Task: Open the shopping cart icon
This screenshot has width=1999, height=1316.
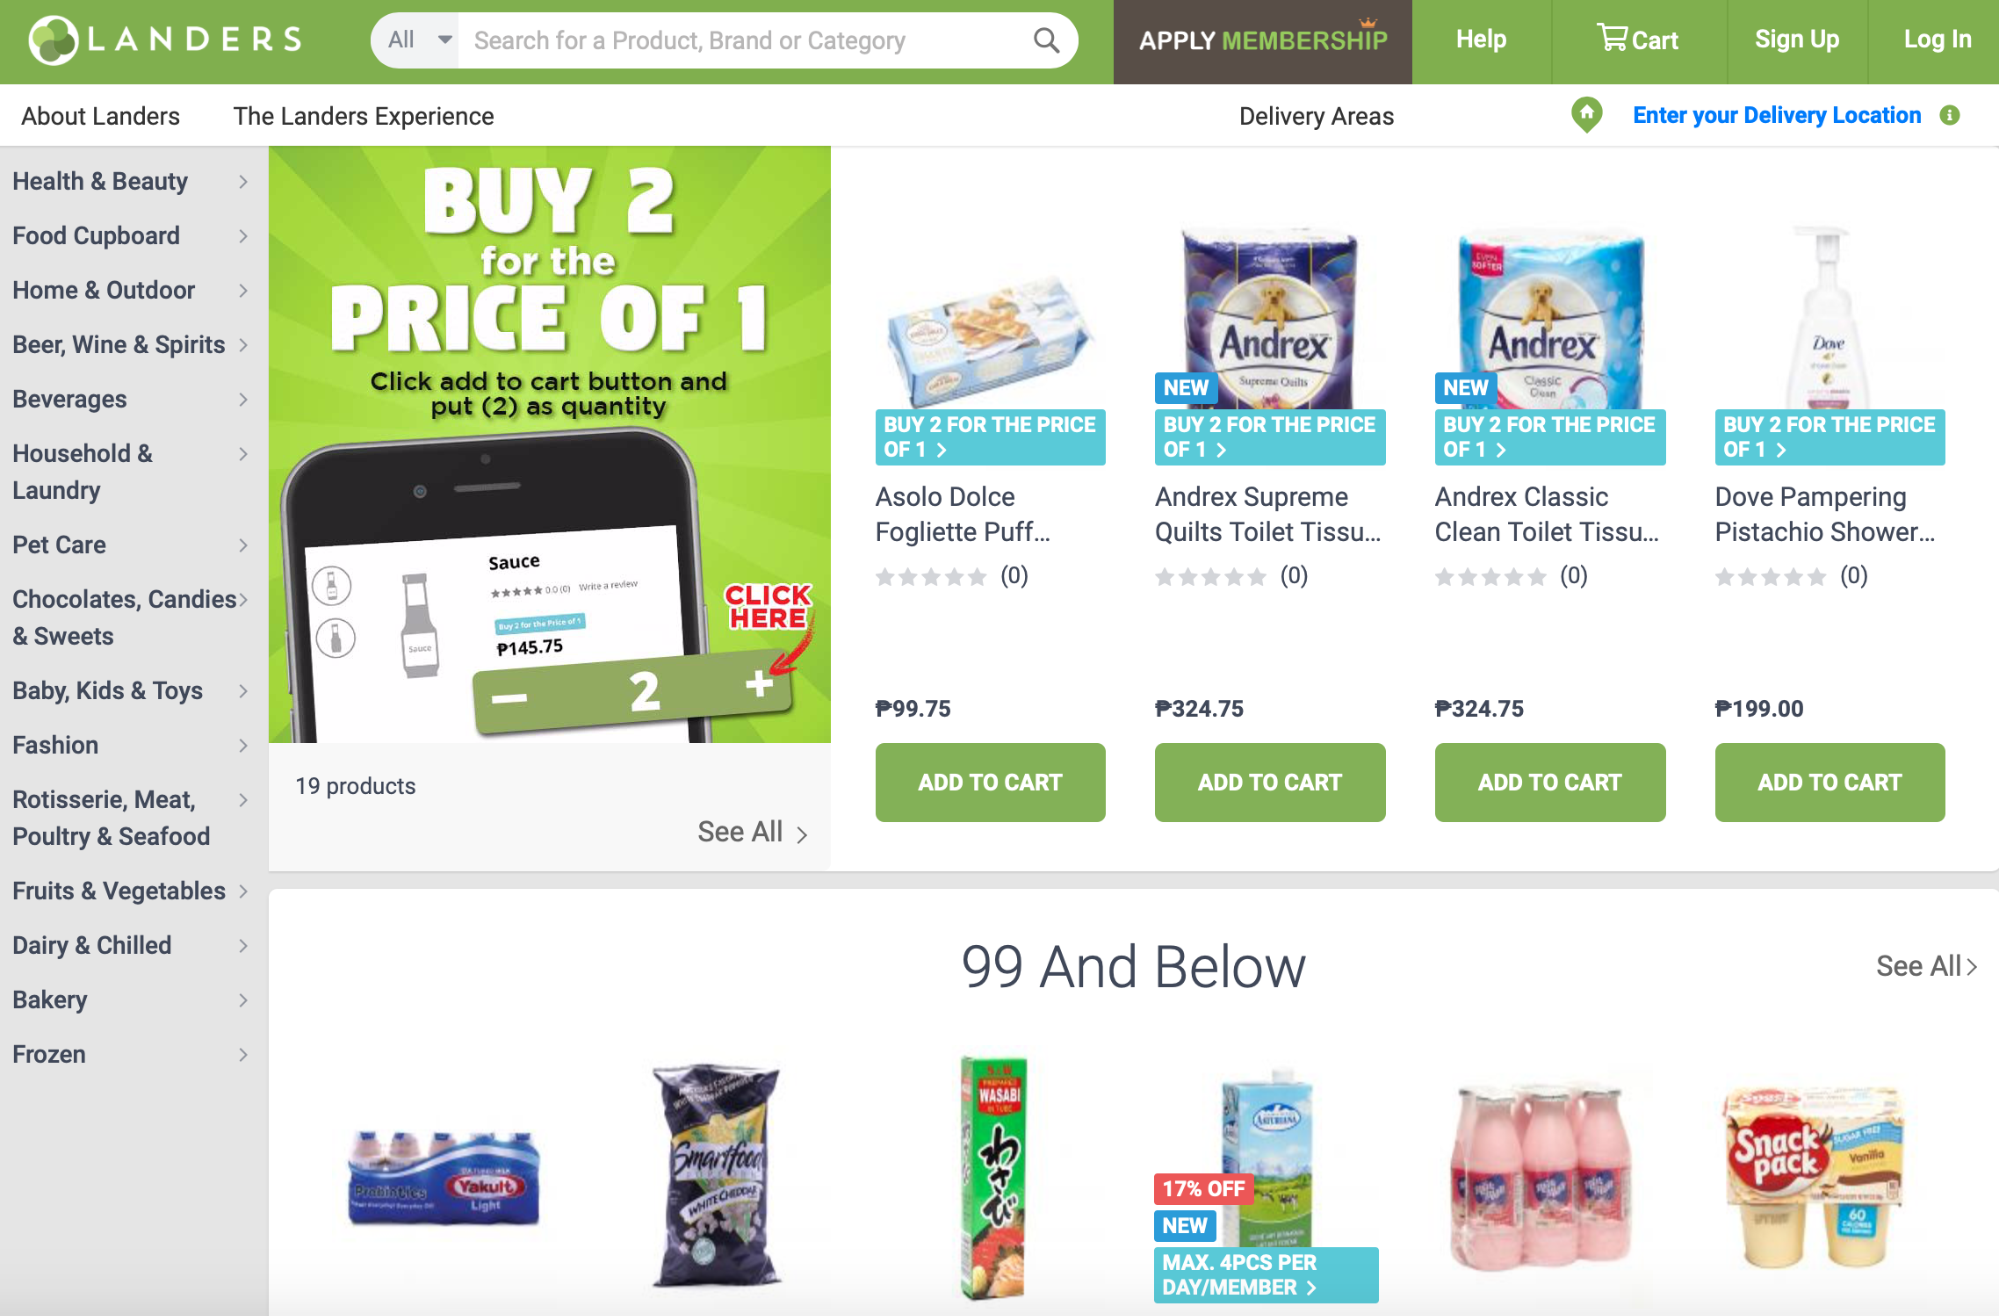Action: pyautogui.click(x=1611, y=38)
